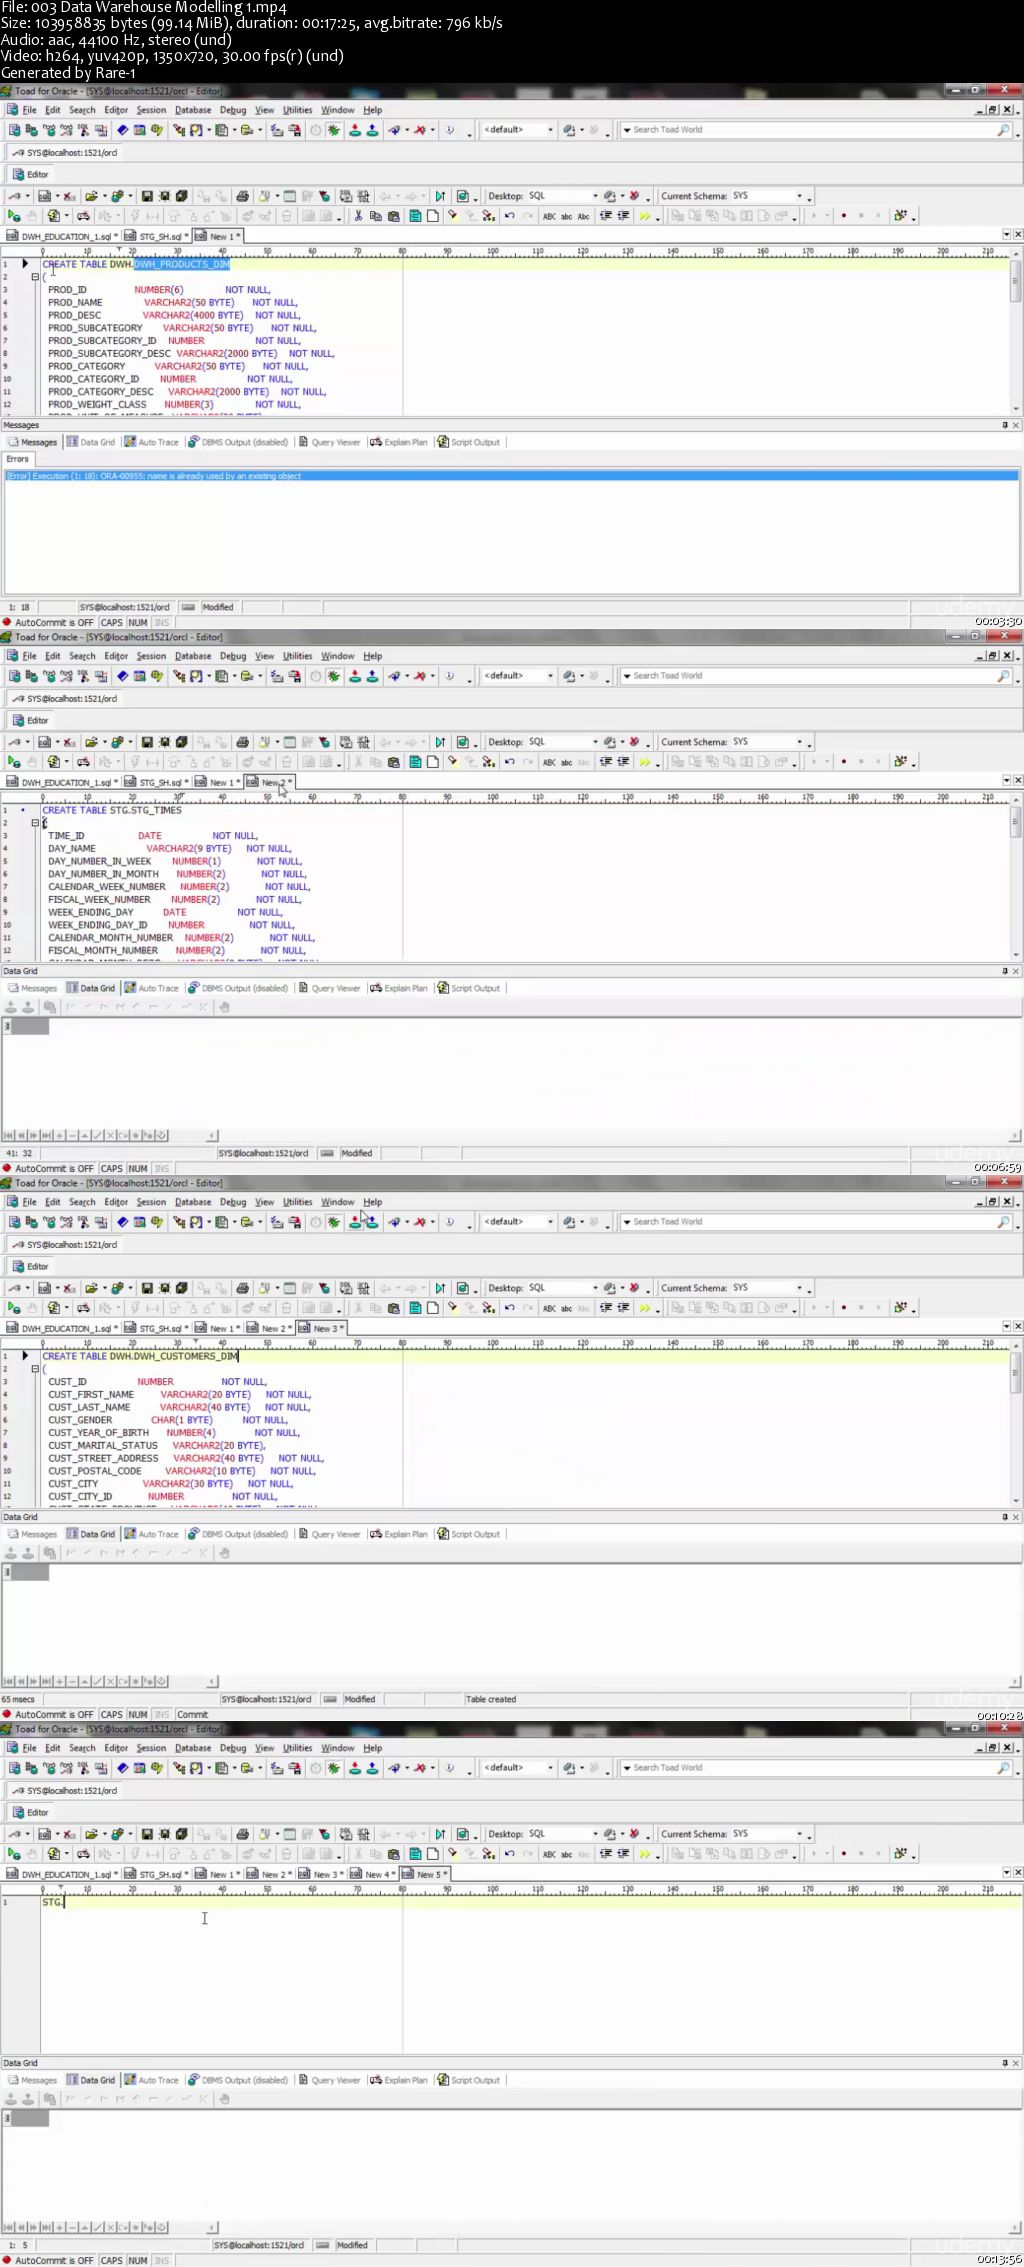Screen dimensions: 1024x2267
Task: Click lowercase abc icon in 00:06:59 frame
Action: pyautogui.click(x=566, y=761)
